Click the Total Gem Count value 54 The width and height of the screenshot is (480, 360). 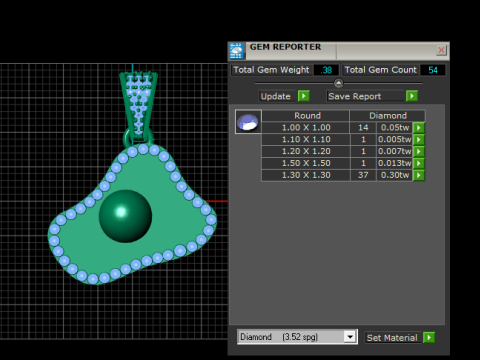(x=433, y=70)
